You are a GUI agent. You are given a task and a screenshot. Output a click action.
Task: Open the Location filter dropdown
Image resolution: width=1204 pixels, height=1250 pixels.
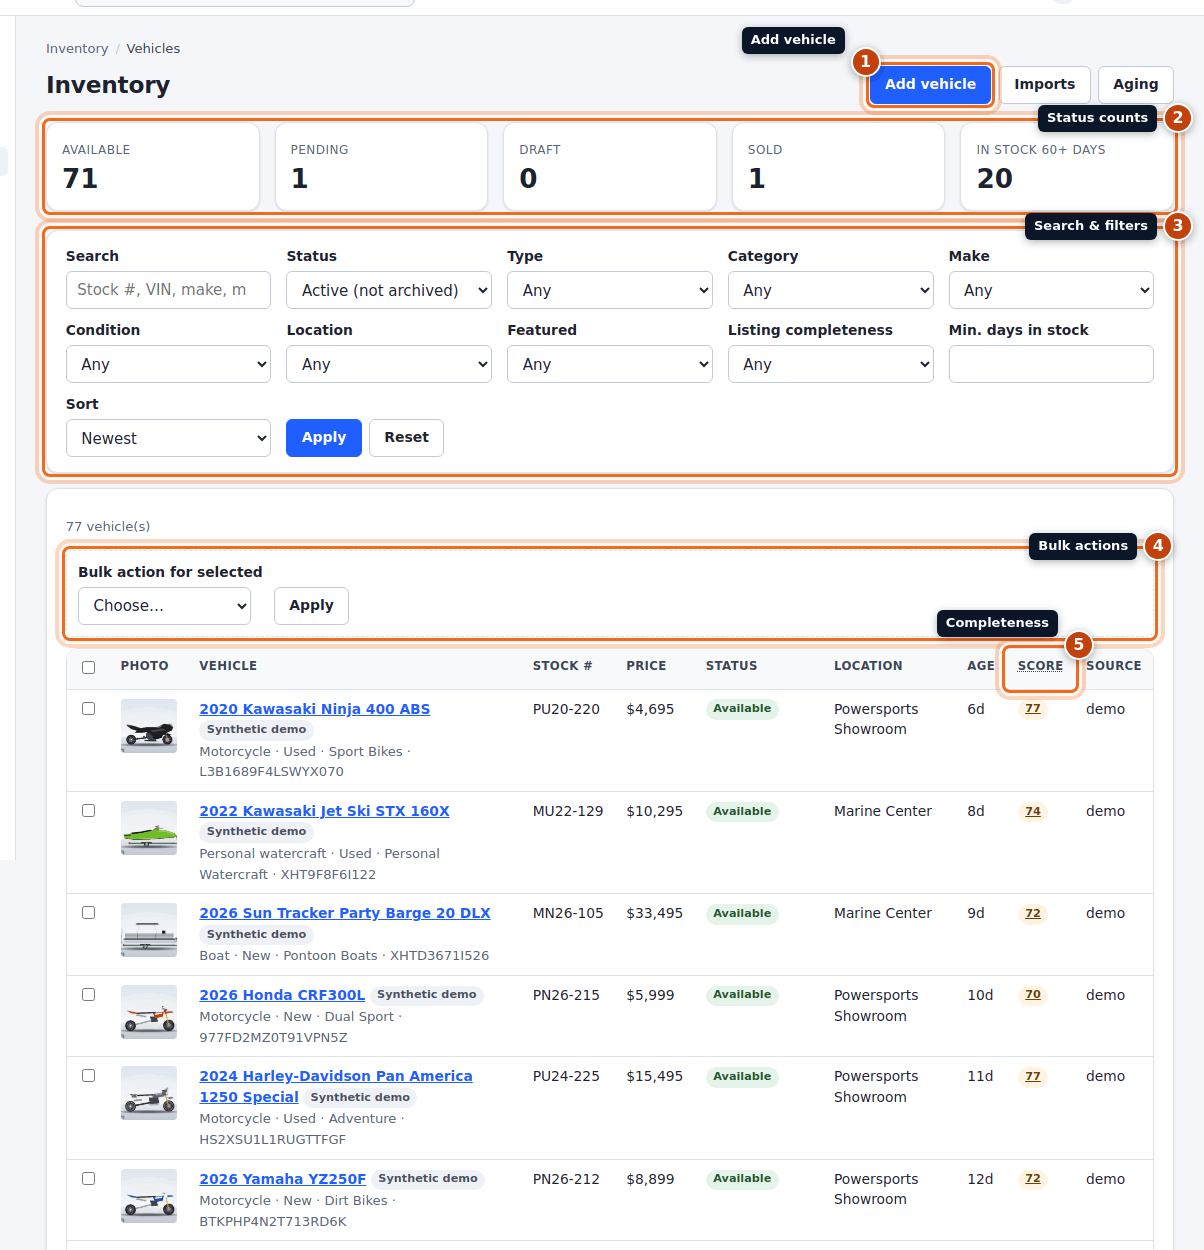389,364
